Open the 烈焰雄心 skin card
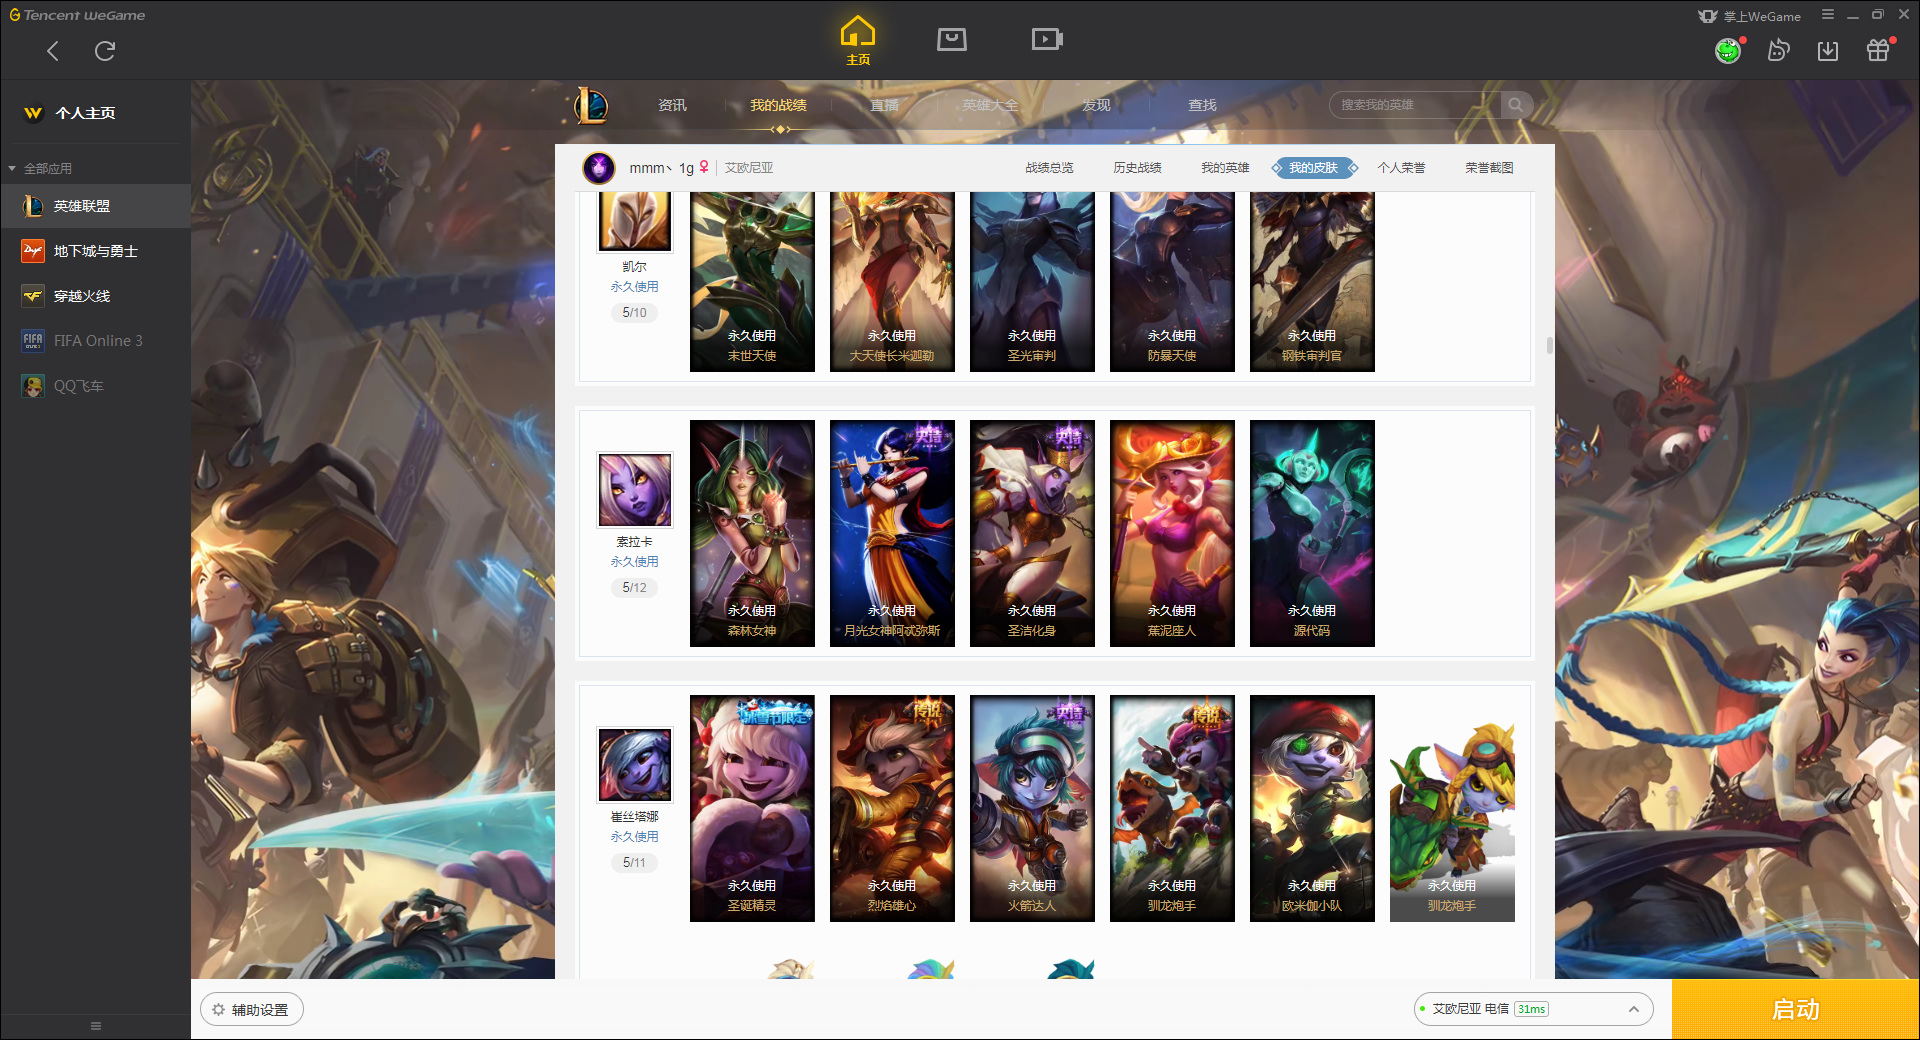The height and width of the screenshot is (1040, 1920). [892, 808]
